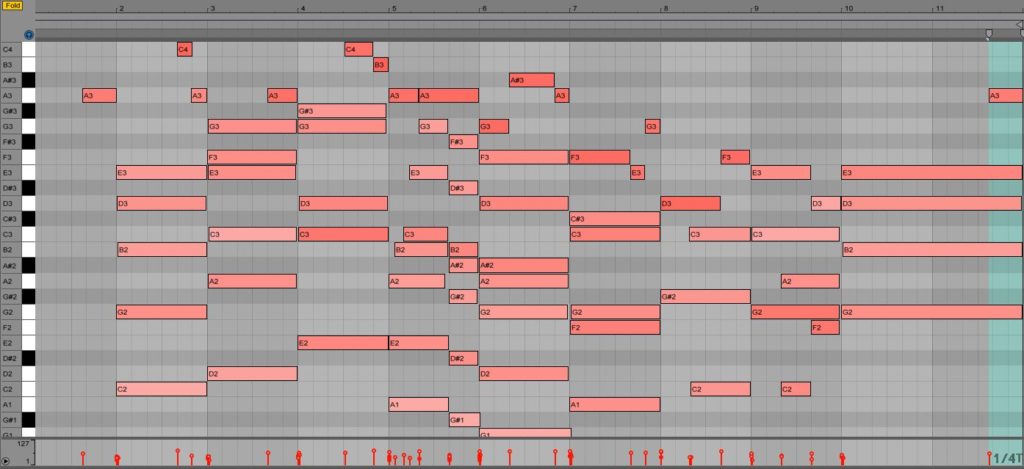This screenshot has height=469, width=1024.
Task: Select the A#3 note in the grid
Action: (531, 80)
